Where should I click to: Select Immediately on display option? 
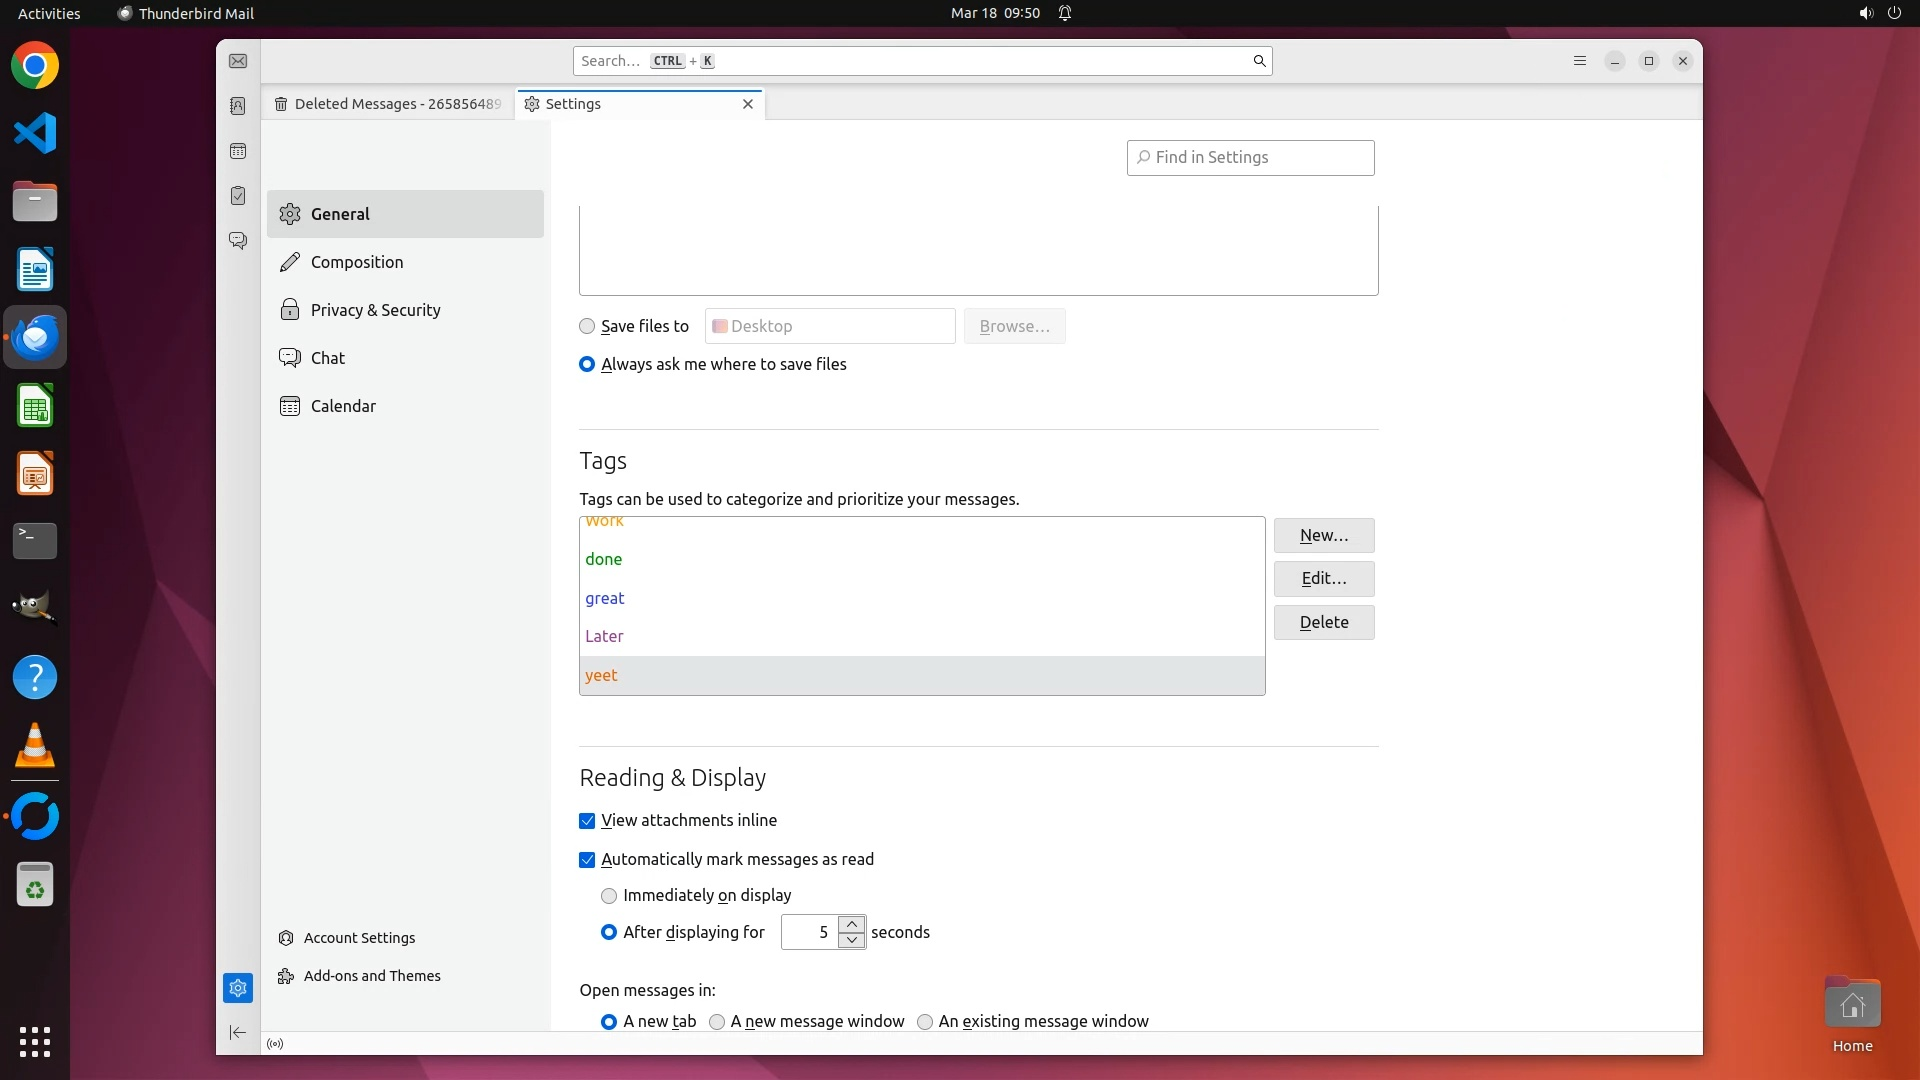pyautogui.click(x=609, y=896)
